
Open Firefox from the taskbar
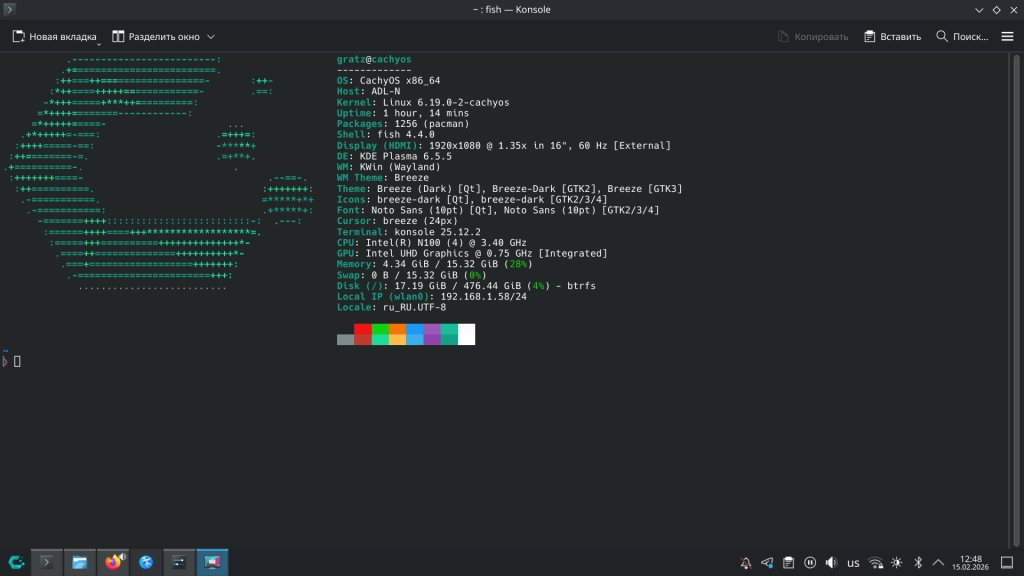coord(113,562)
